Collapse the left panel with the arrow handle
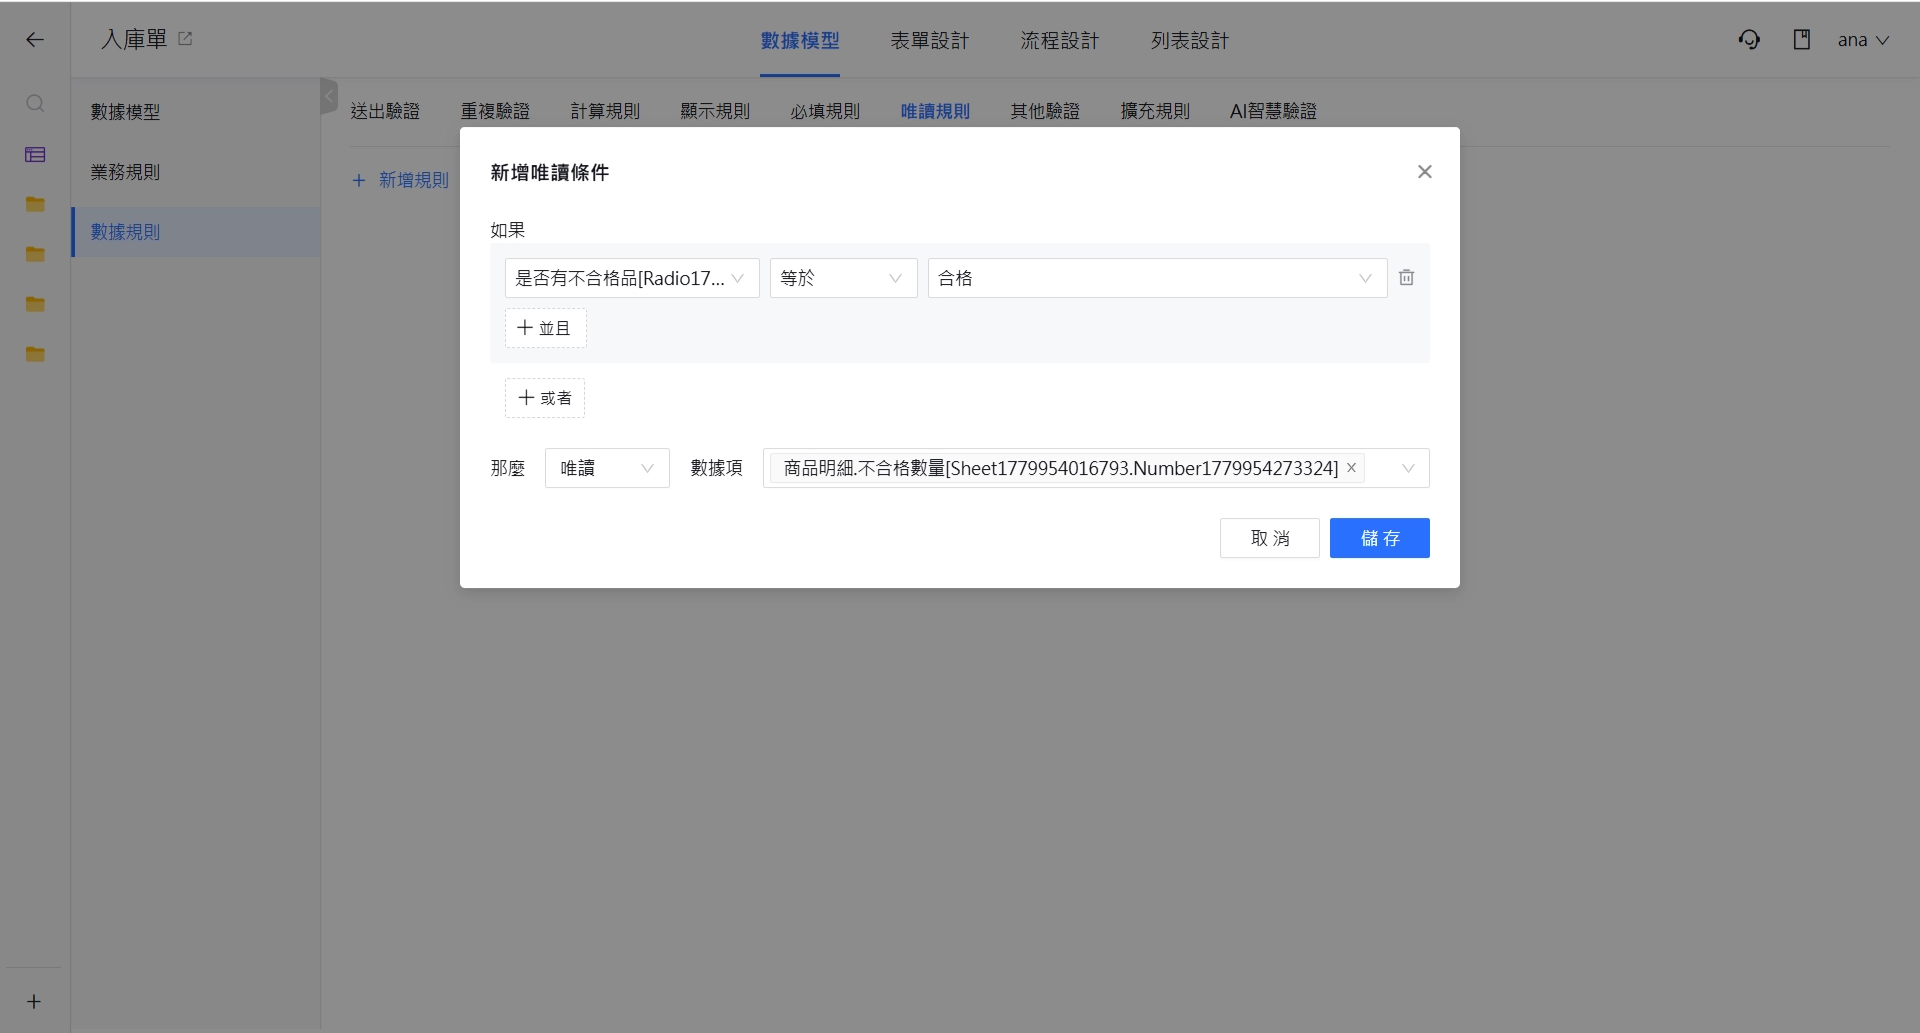 (329, 96)
